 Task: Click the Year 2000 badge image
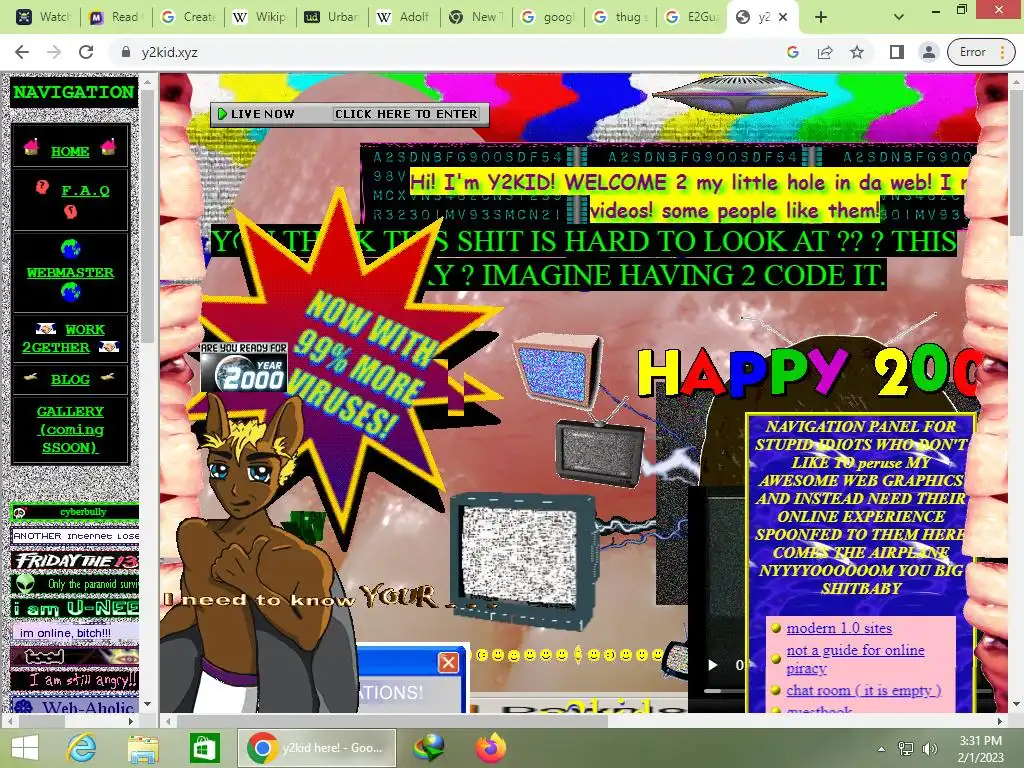point(244,367)
